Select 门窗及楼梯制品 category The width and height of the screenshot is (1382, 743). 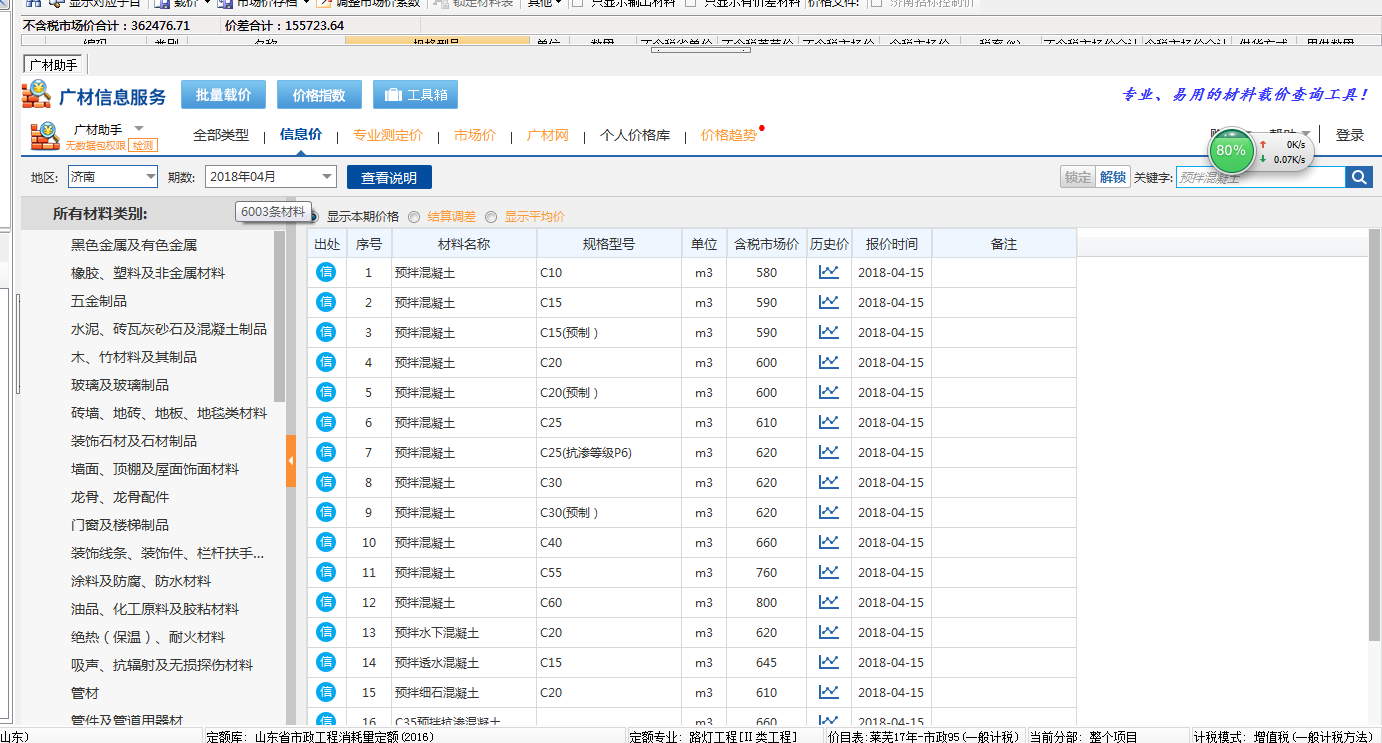120,525
